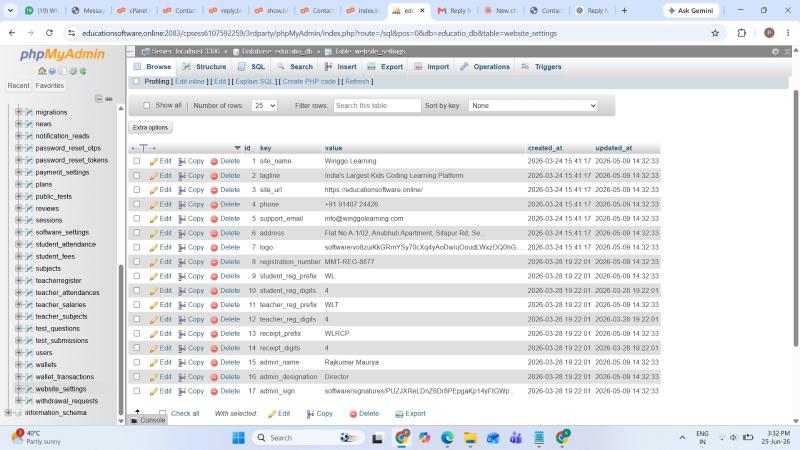Select checkbox for tagline row
This screenshot has width=800, height=450.
coord(137,176)
